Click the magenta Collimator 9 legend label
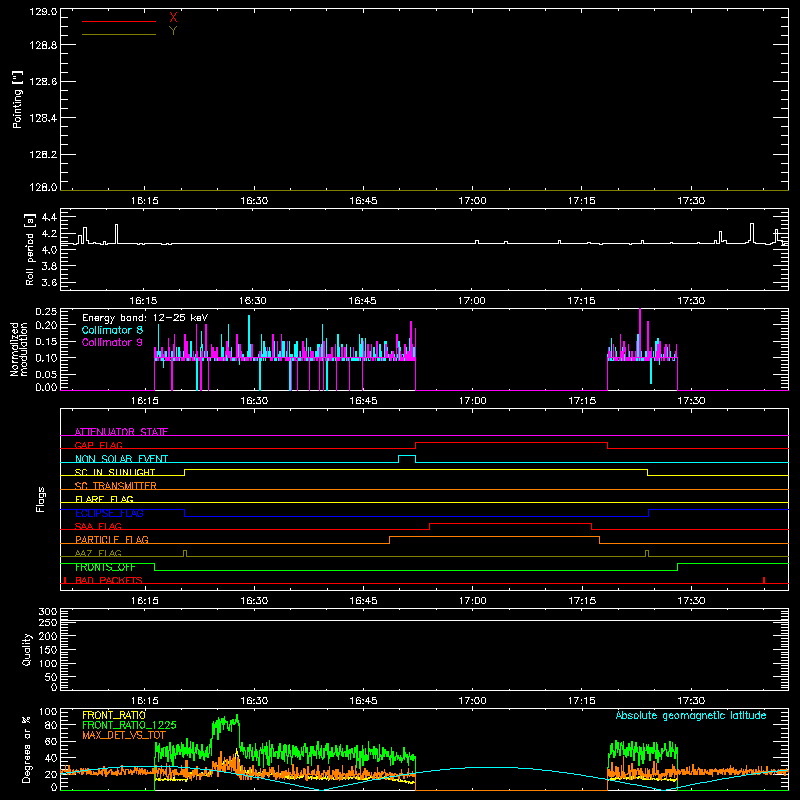 112,342
